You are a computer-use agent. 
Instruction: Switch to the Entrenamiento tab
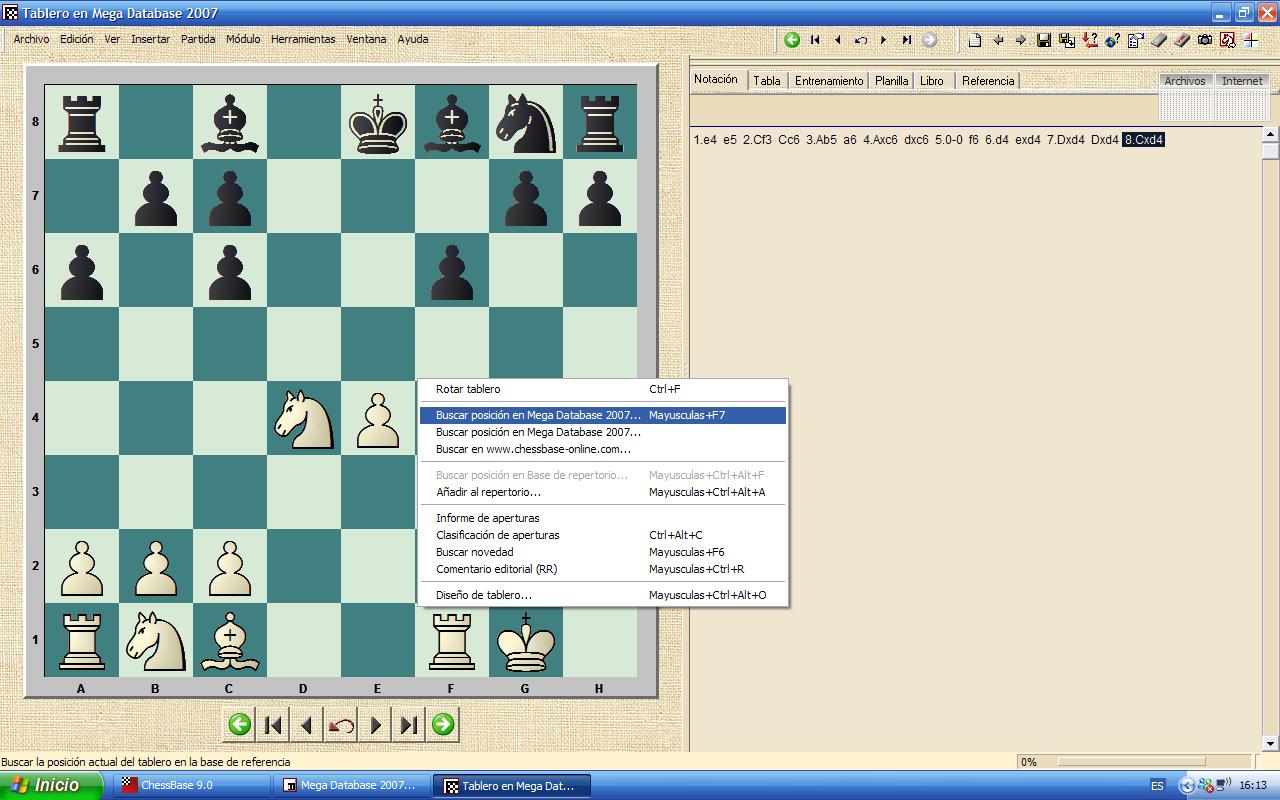click(x=828, y=81)
